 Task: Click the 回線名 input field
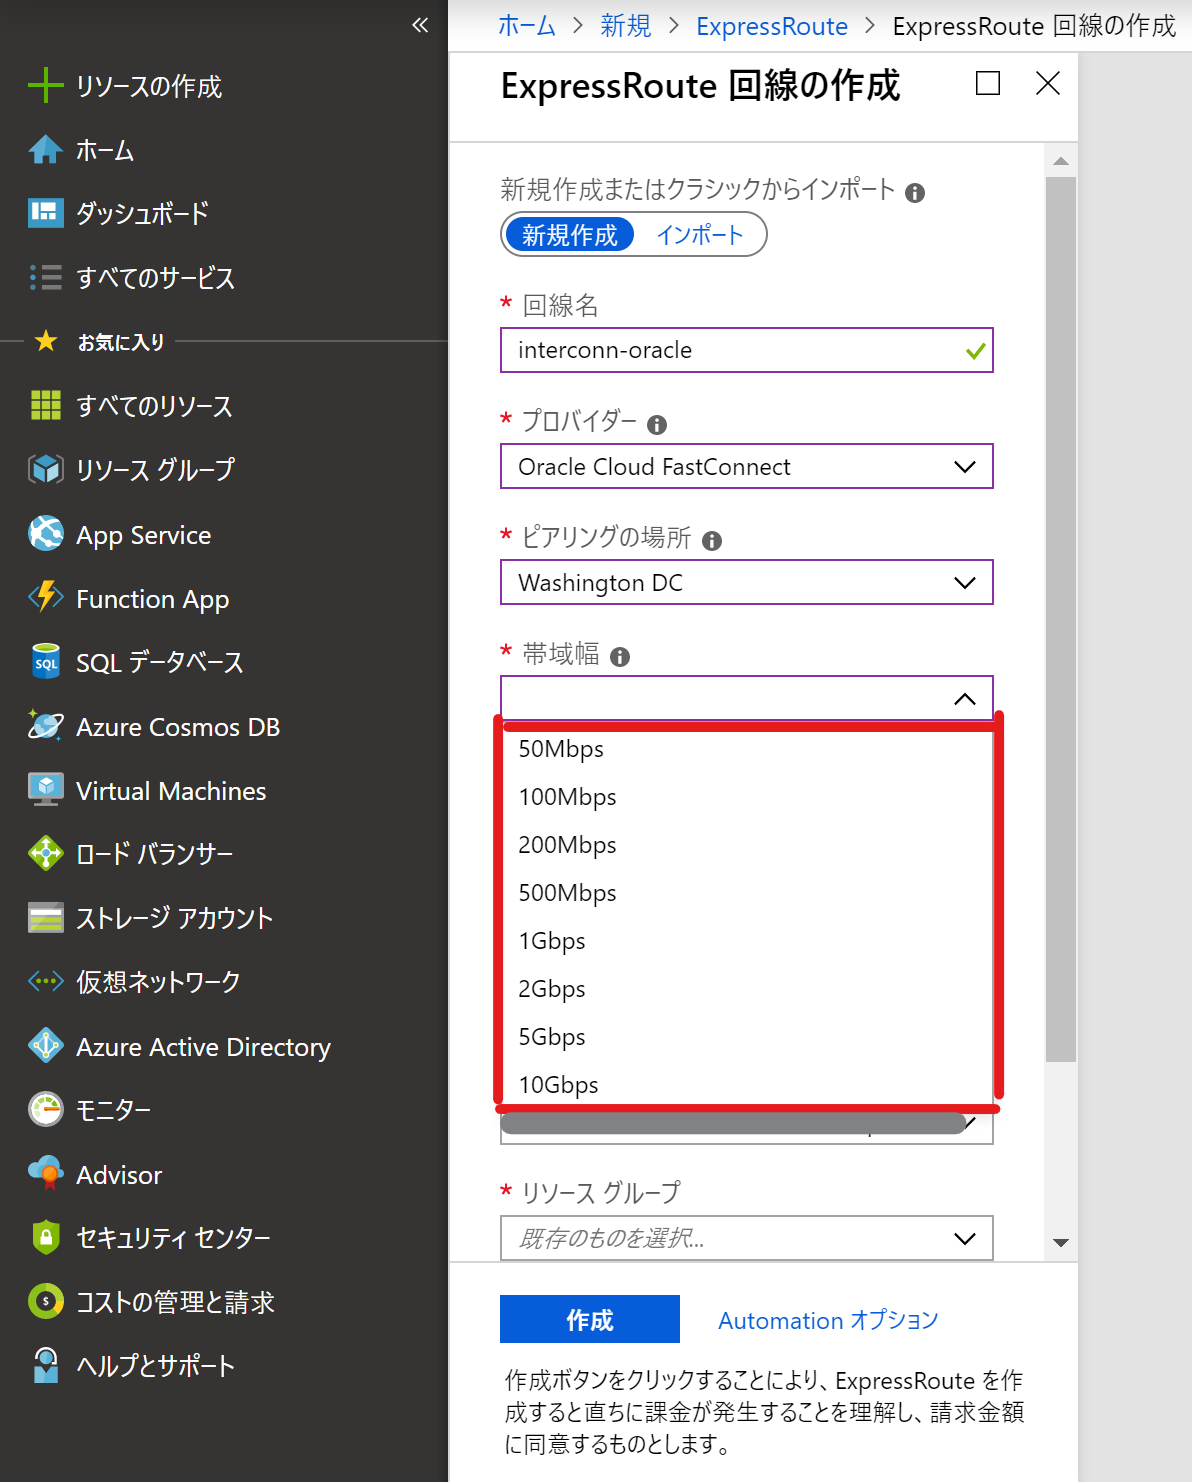coord(736,351)
